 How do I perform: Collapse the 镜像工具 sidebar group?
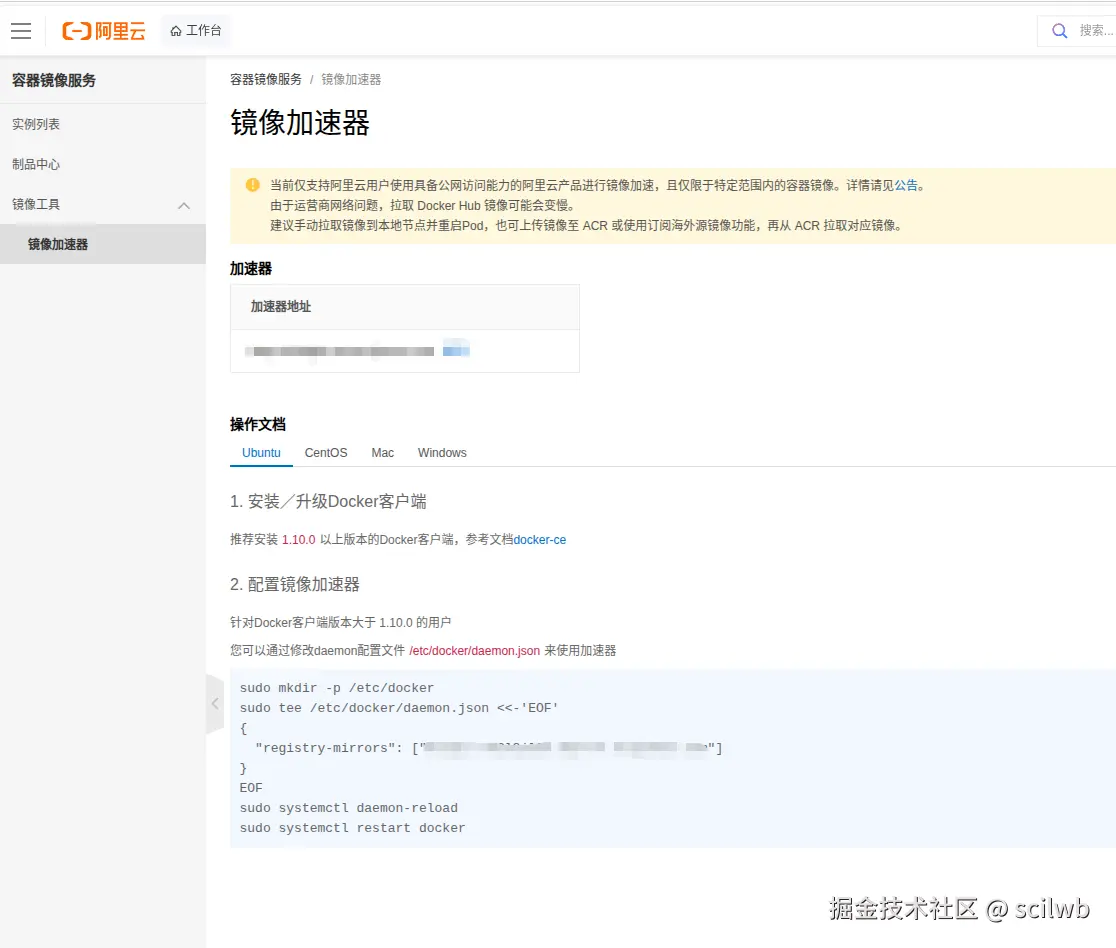coord(184,205)
